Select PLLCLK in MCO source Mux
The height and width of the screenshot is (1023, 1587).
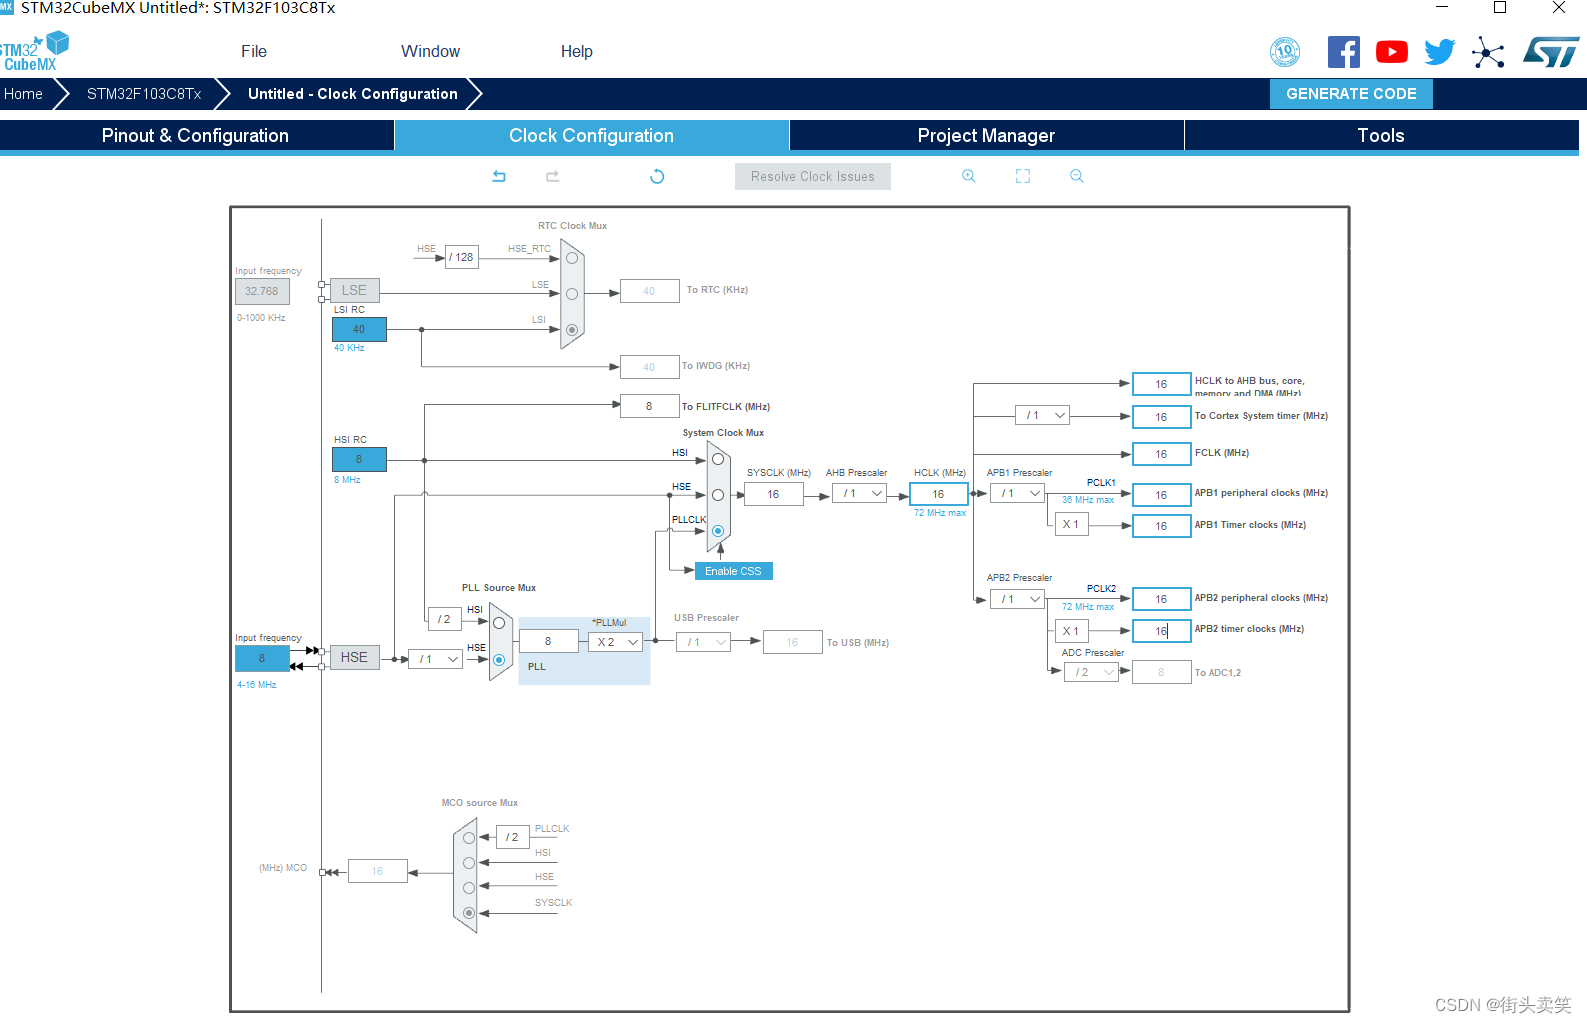[x=469, y=838]
